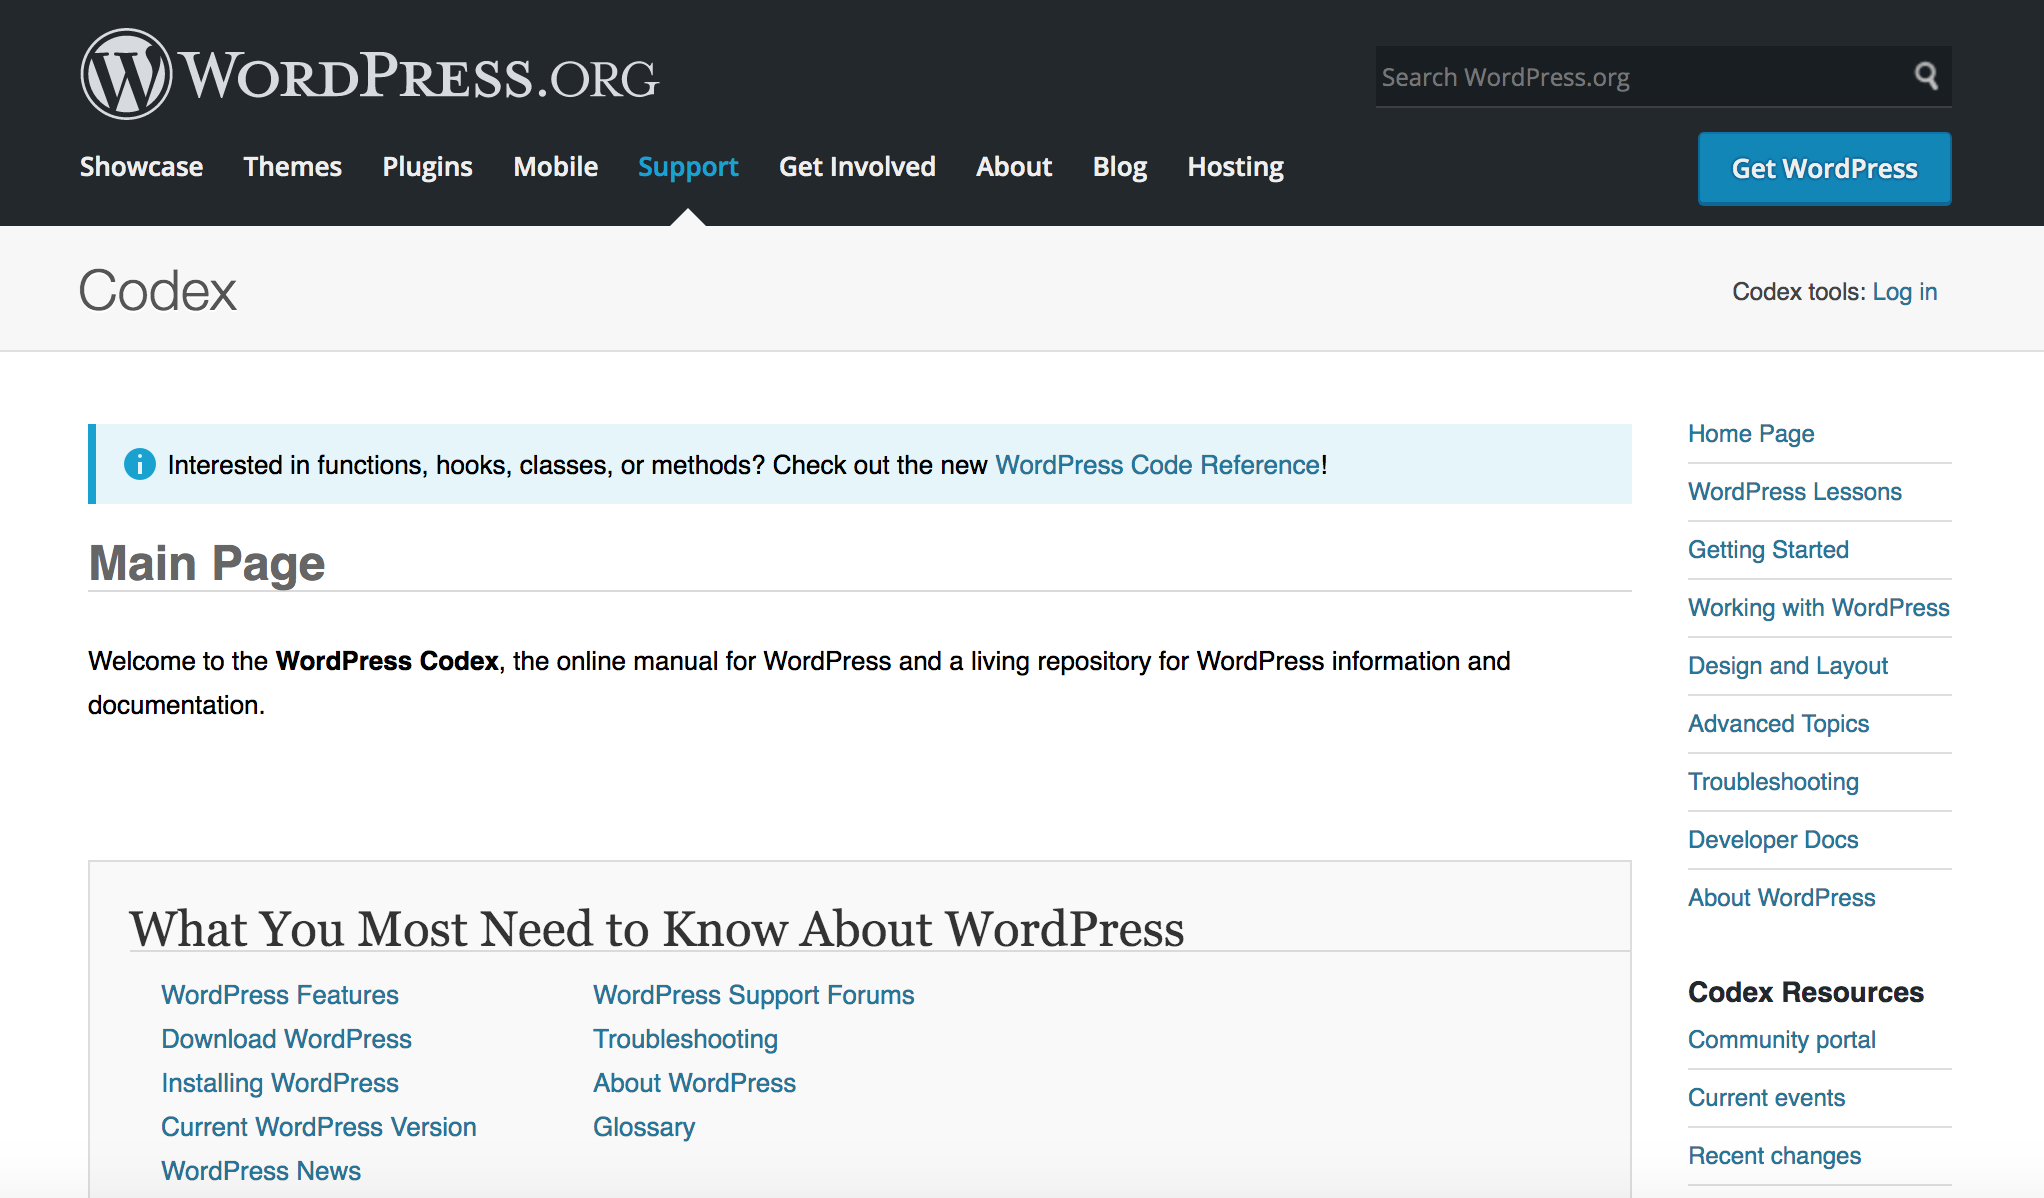Open the Themes section
2044x1198 pixels.
[292, 167]
